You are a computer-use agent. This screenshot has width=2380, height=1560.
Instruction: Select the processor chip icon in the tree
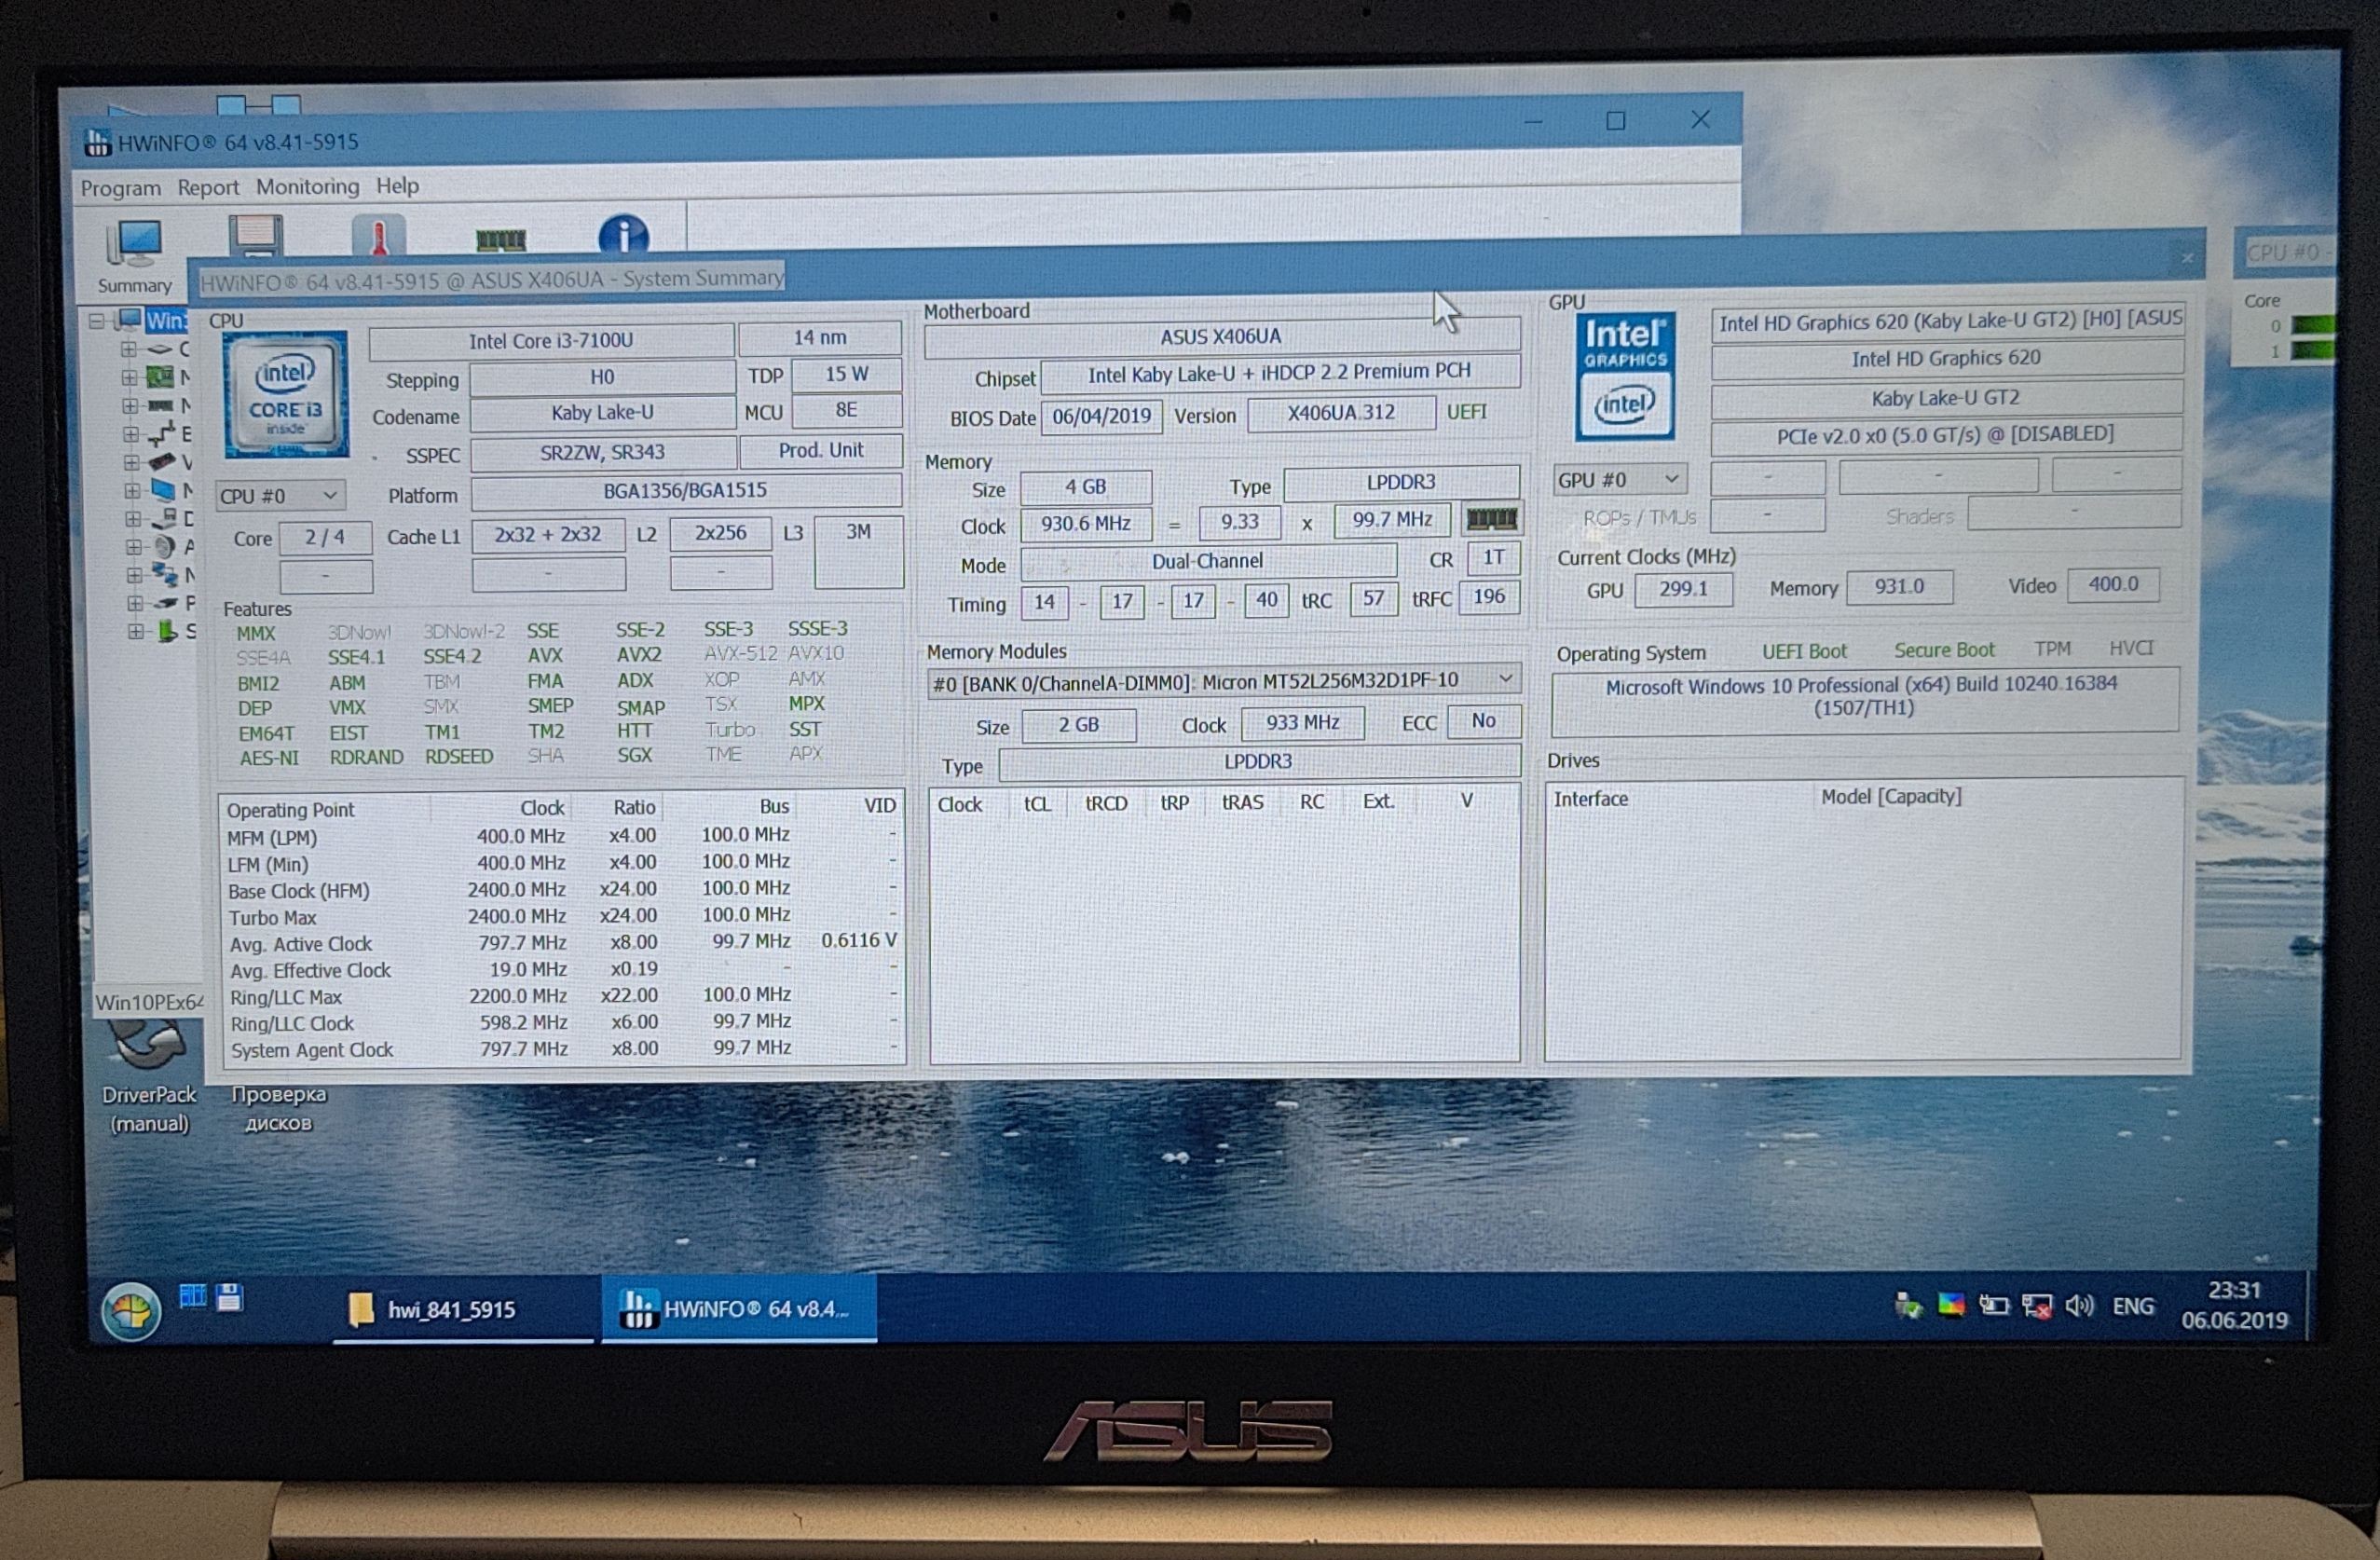(x=160, y=349)
